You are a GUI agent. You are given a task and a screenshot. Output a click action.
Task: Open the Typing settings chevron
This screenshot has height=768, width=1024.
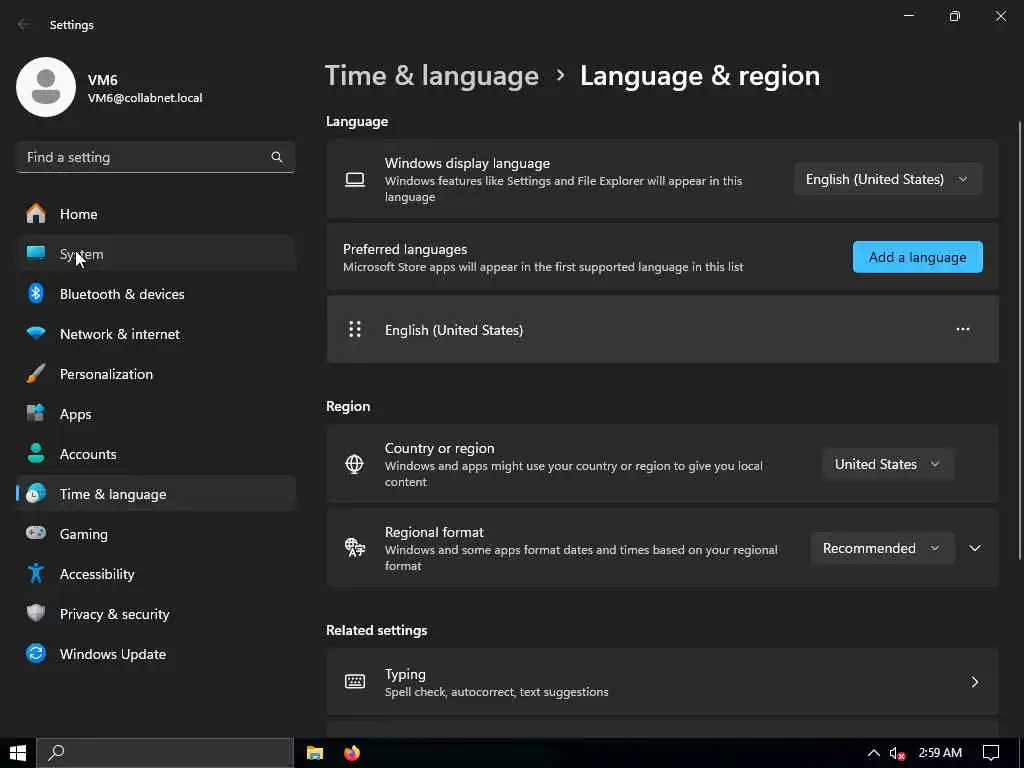point(974,682)
